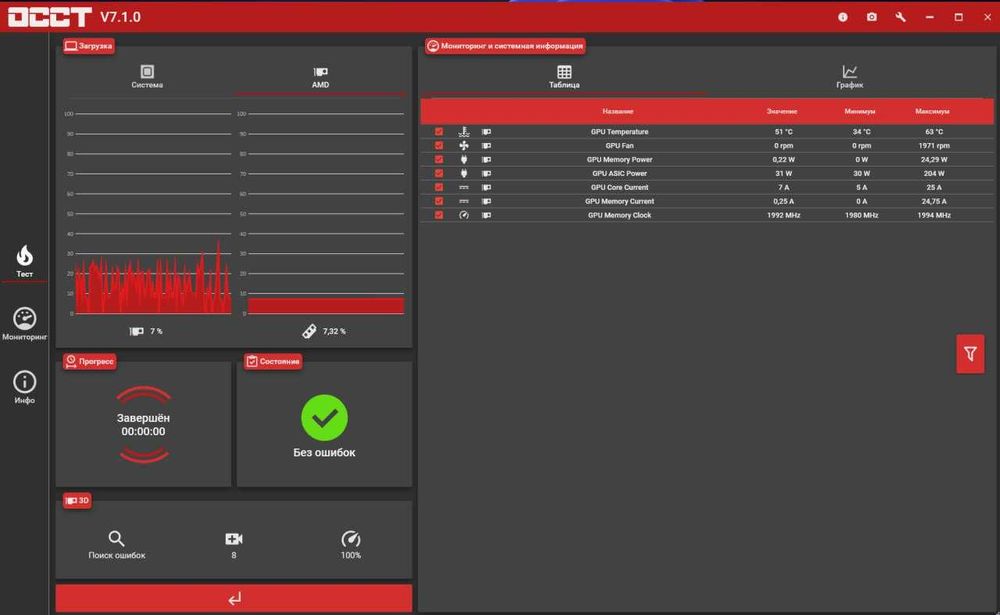Switch to the Таблица view tab

(564, 77)
